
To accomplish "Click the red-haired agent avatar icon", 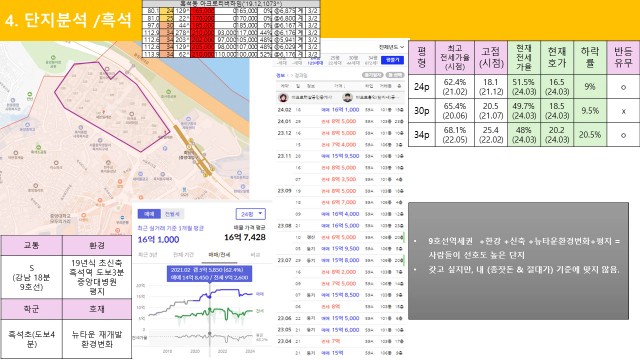I will (x=283, y=98).
